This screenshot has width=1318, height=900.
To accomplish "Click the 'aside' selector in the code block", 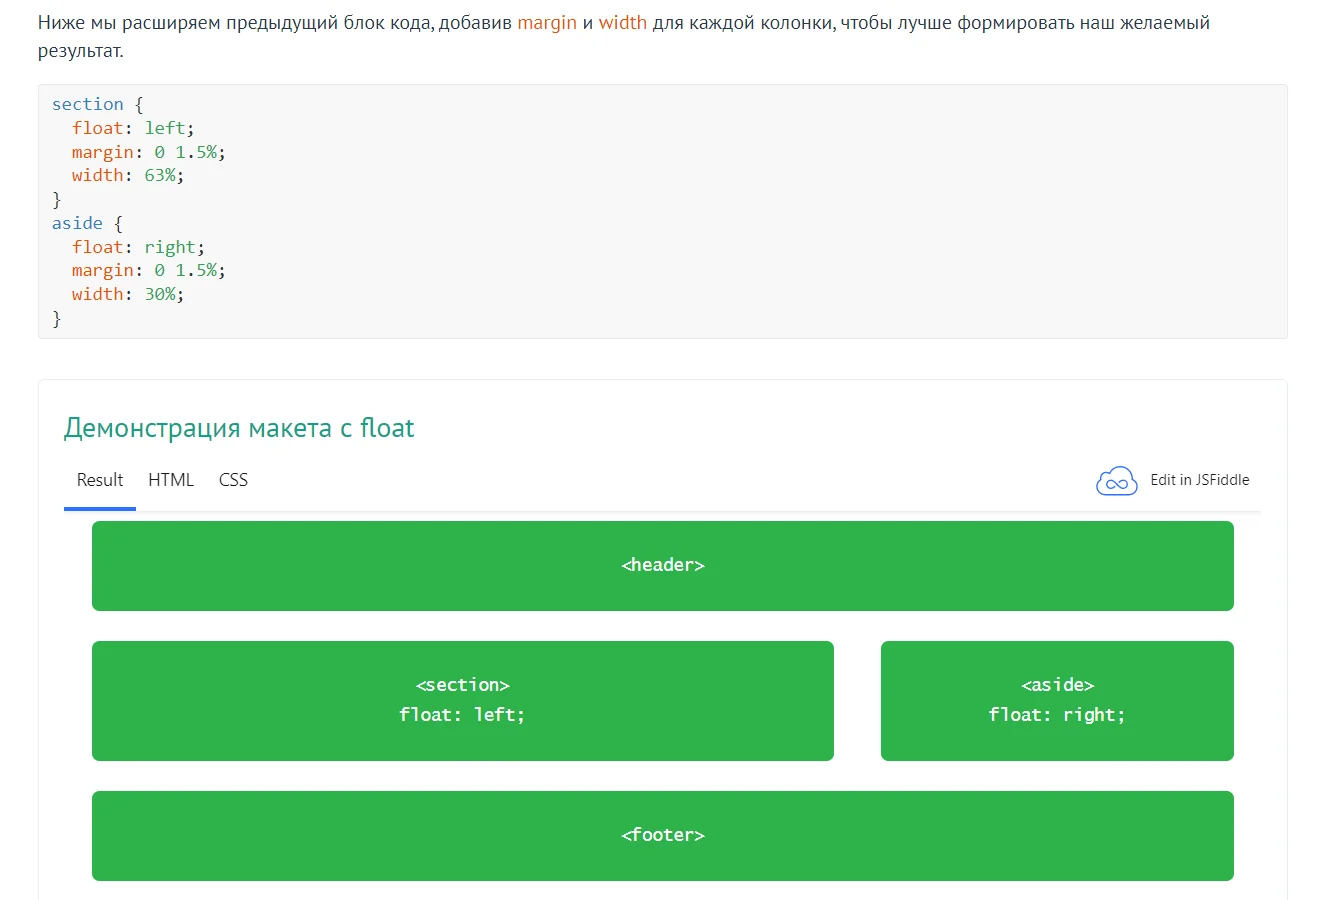I will [x=77, y=223].
